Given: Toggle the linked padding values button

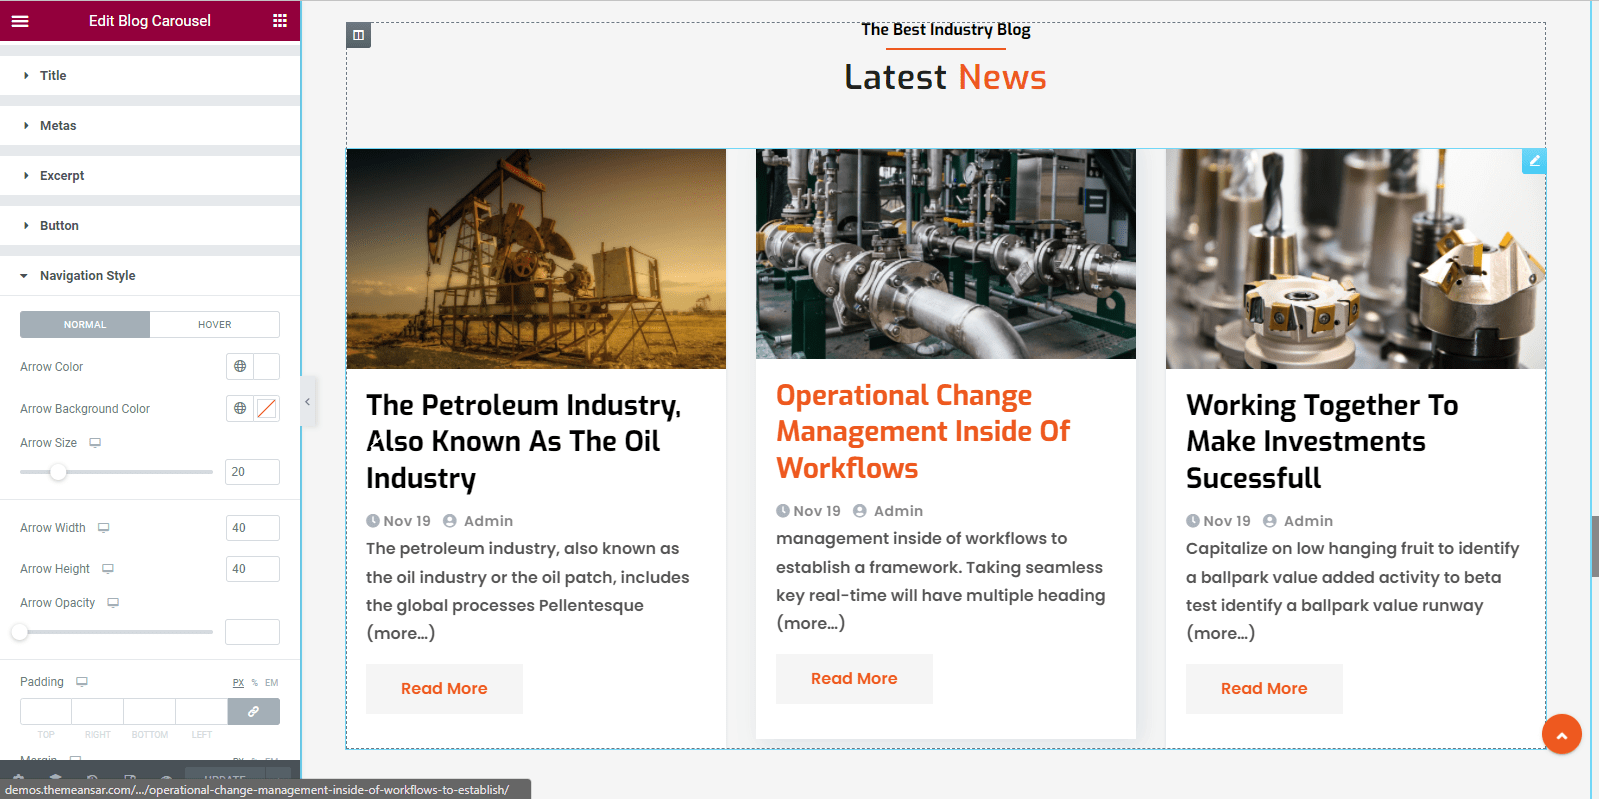Looking at the screenshot, I should pyautogui.click(x=253, y=711).
